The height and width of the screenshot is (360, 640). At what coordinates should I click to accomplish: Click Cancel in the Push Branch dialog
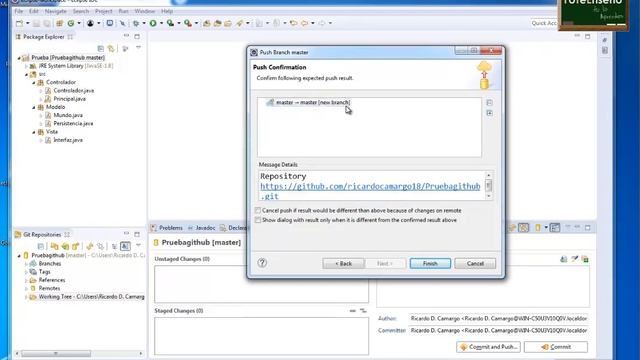click(475, 263)
